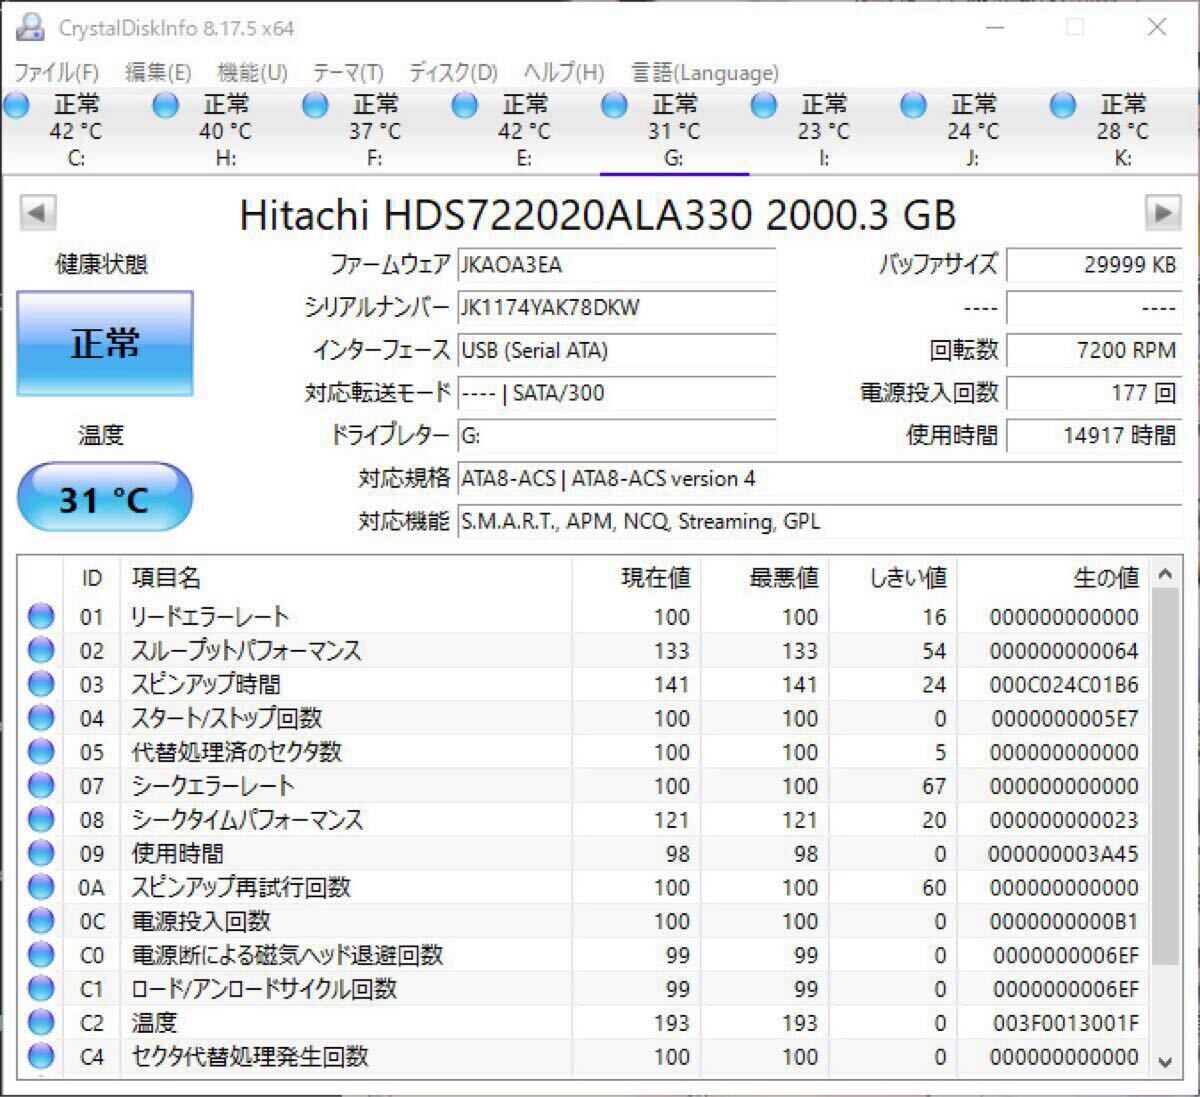Click the 31 °C temperature indicator
The width and height of the screenshot is (1200, 1097).
coord(104,498)
